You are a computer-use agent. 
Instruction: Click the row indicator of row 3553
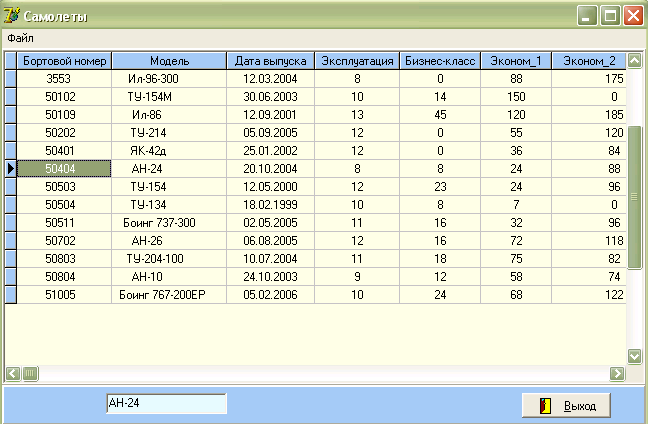pyautogui.click(x=11, y=79)
